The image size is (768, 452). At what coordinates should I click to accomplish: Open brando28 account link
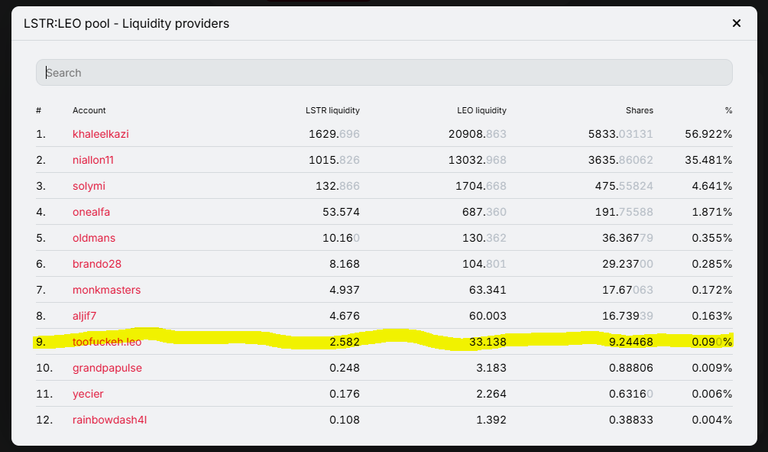tap(96, 264)
